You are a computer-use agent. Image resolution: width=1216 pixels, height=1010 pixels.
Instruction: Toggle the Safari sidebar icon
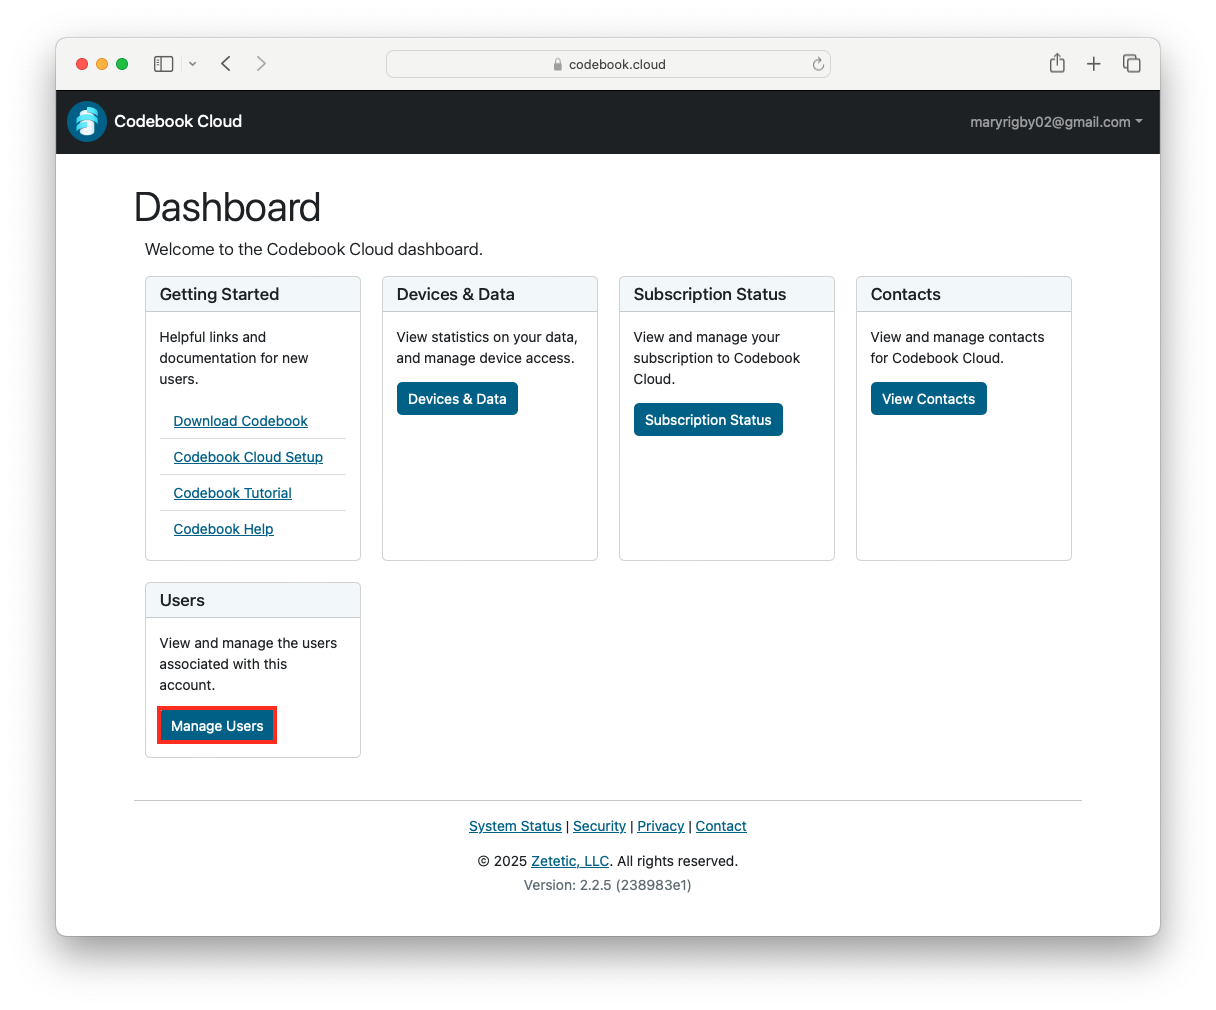(163, 63)
